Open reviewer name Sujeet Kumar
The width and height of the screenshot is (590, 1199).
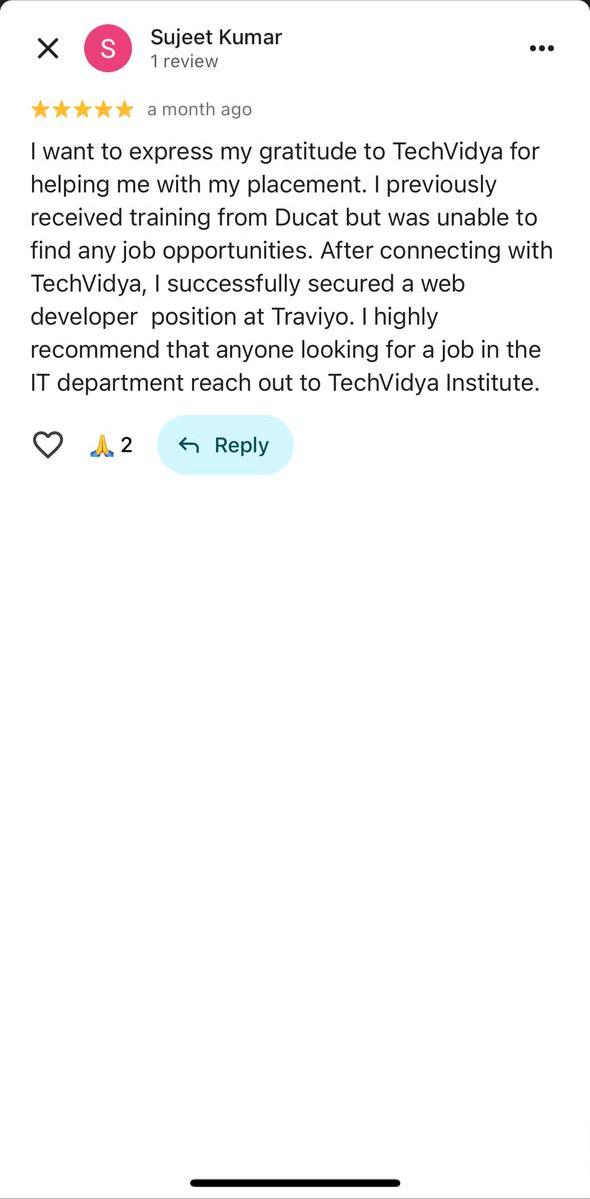click(216, 37)
